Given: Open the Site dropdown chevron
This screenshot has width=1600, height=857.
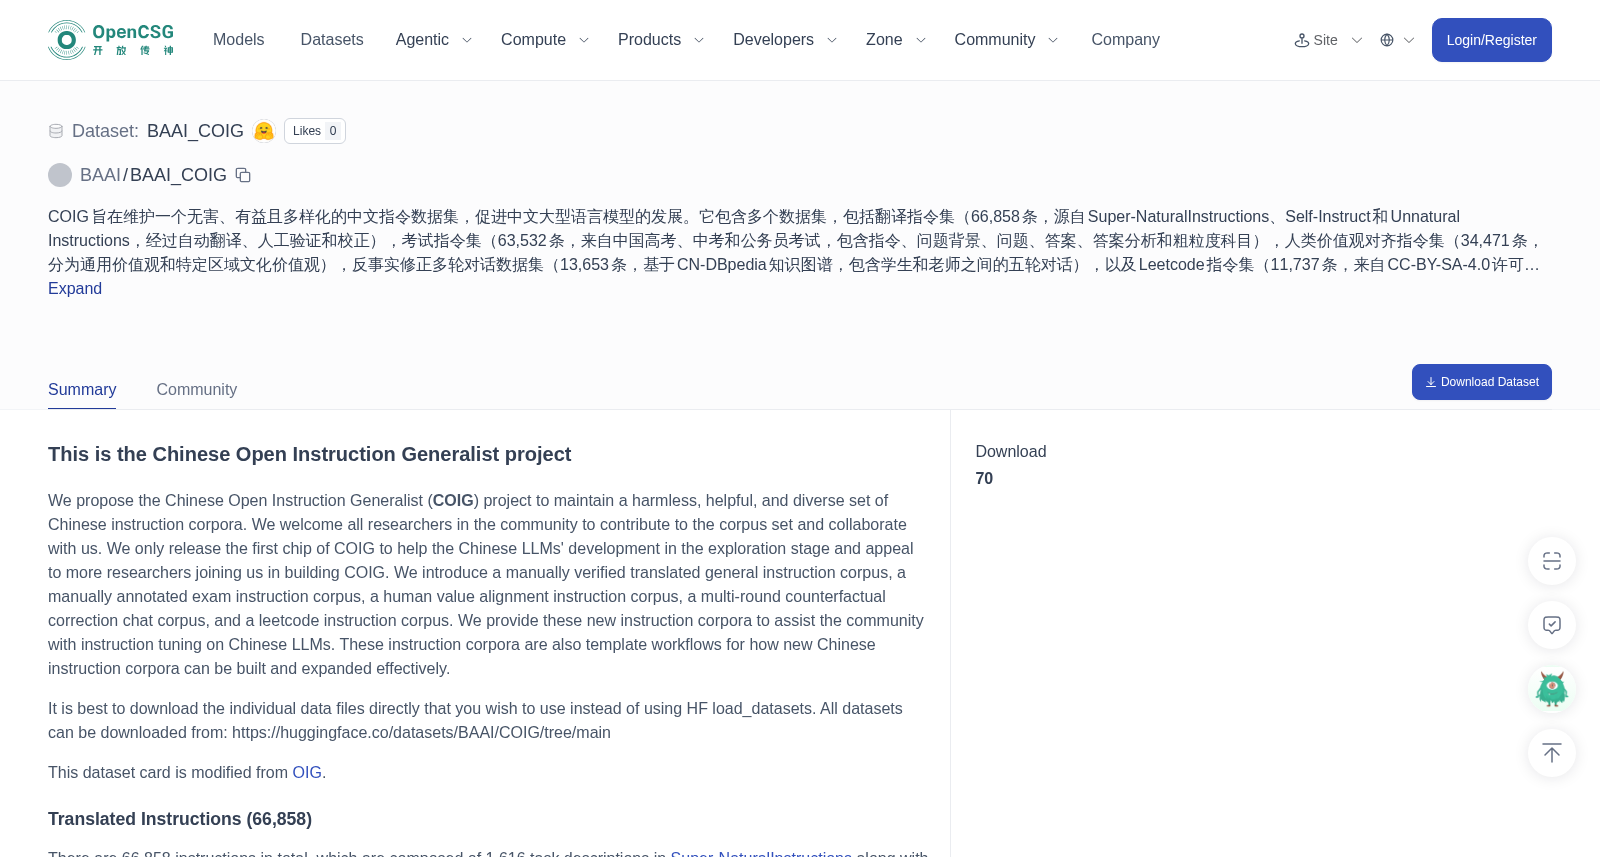Looking at the screenshot, I should click(1357, 40).
